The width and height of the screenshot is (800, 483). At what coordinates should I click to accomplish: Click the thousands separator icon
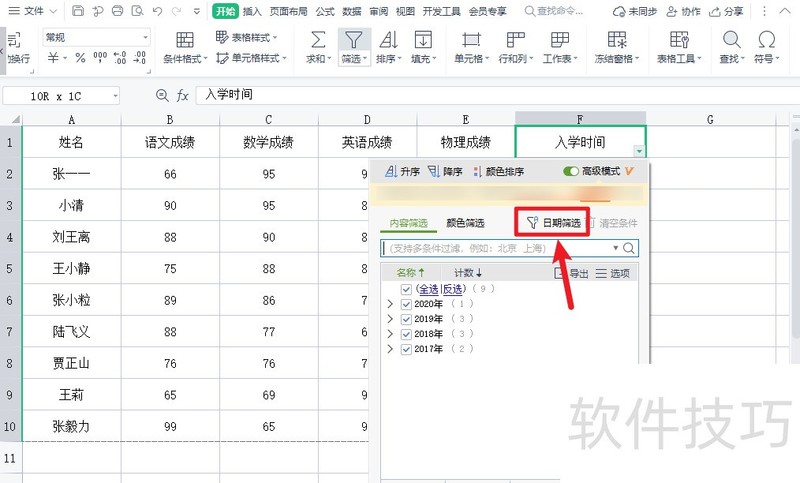[100, 57]
